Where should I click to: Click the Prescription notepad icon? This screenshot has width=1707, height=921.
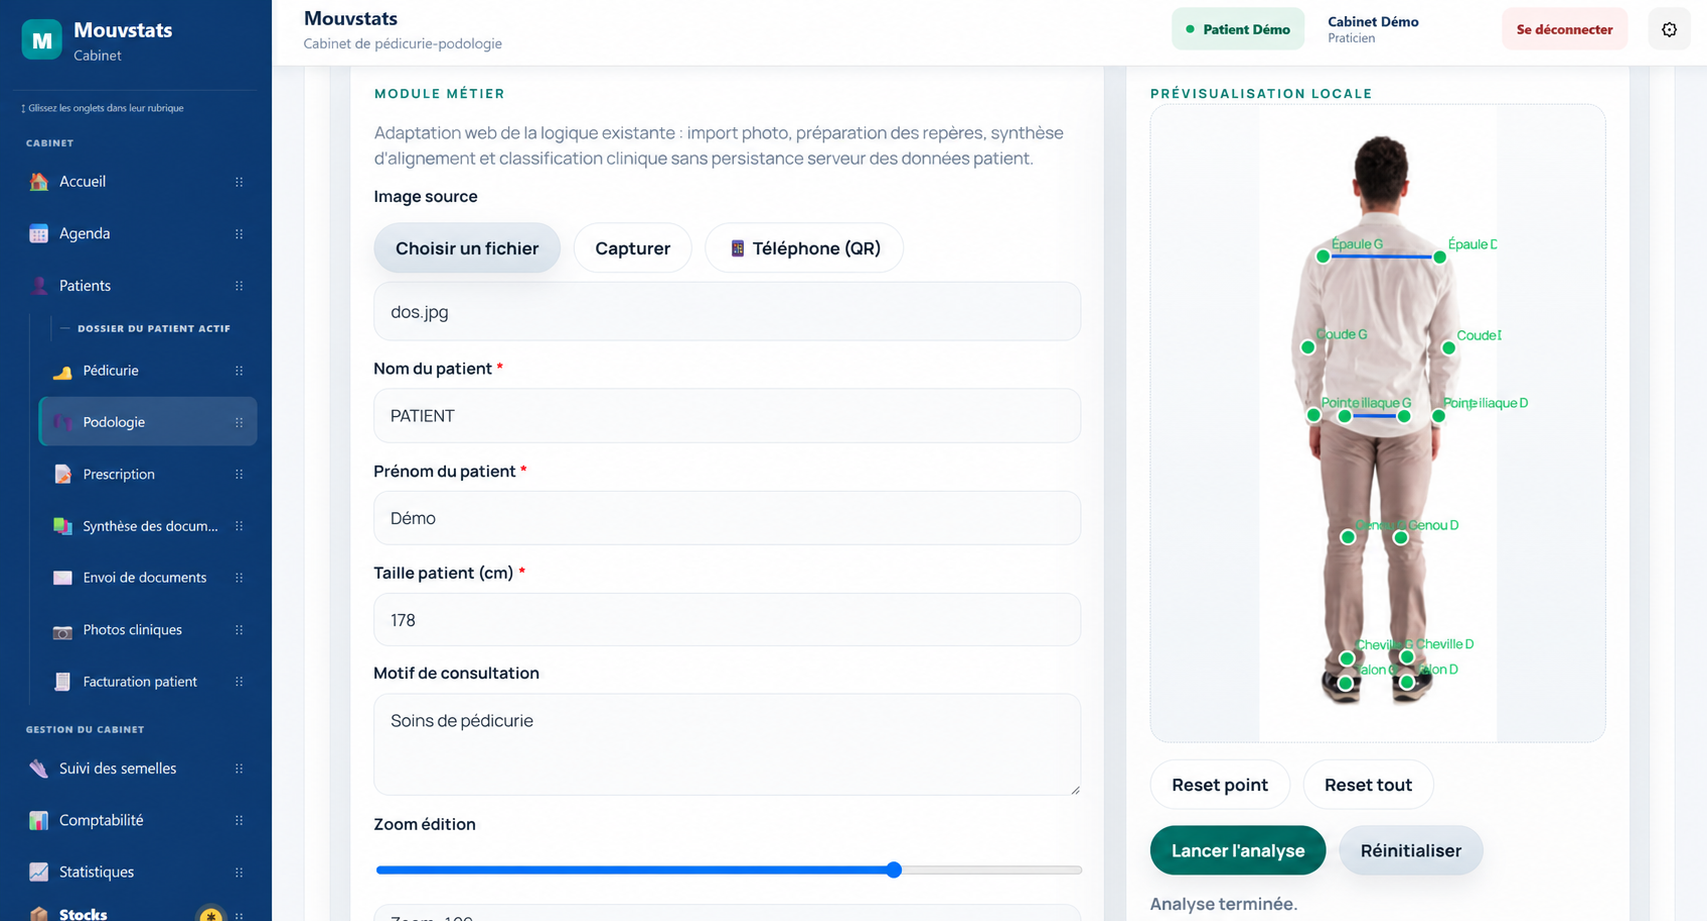click(63, 474)
